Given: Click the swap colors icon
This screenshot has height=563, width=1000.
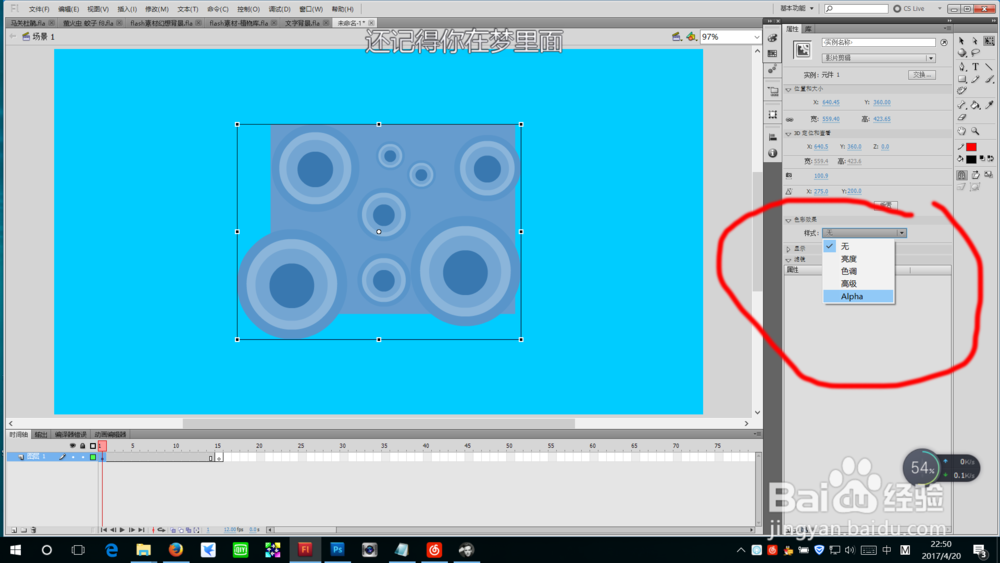Looking at the screenshot, I should click(990, 159).
